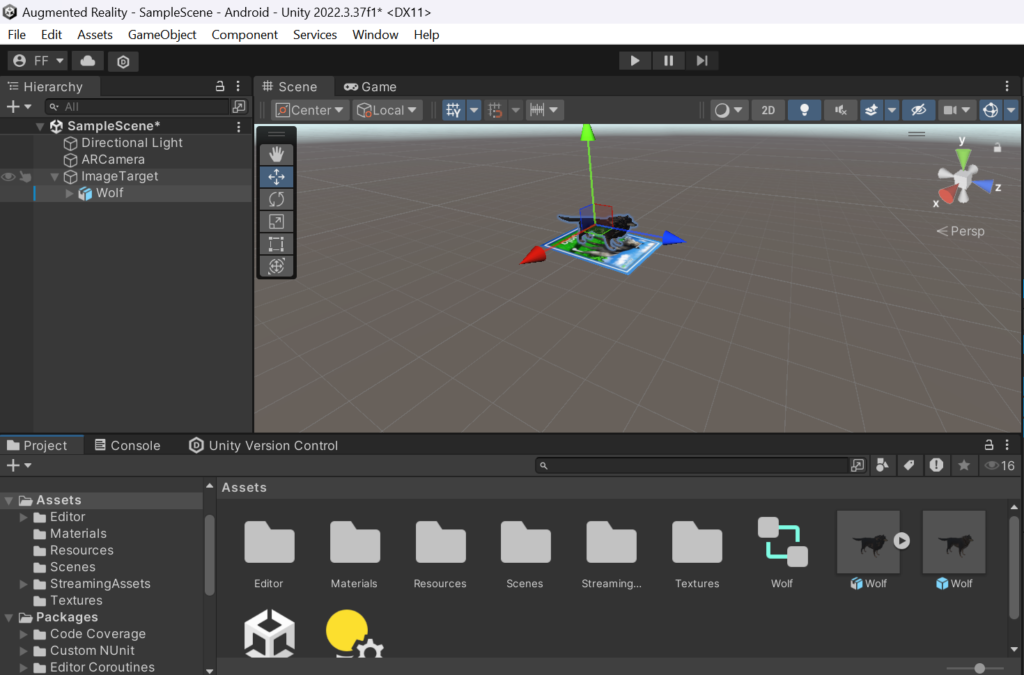Click the Pause button
Screen dimensions: 1024x675
point(669,61)
